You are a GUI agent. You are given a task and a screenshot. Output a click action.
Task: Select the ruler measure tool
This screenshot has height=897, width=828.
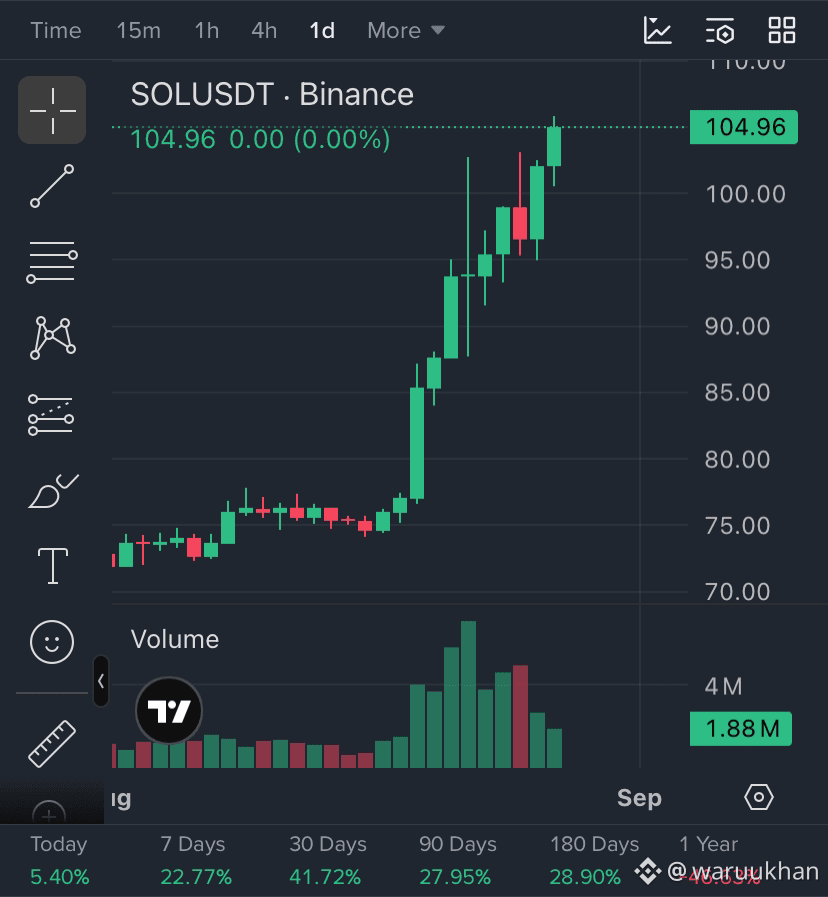(52, 744)
